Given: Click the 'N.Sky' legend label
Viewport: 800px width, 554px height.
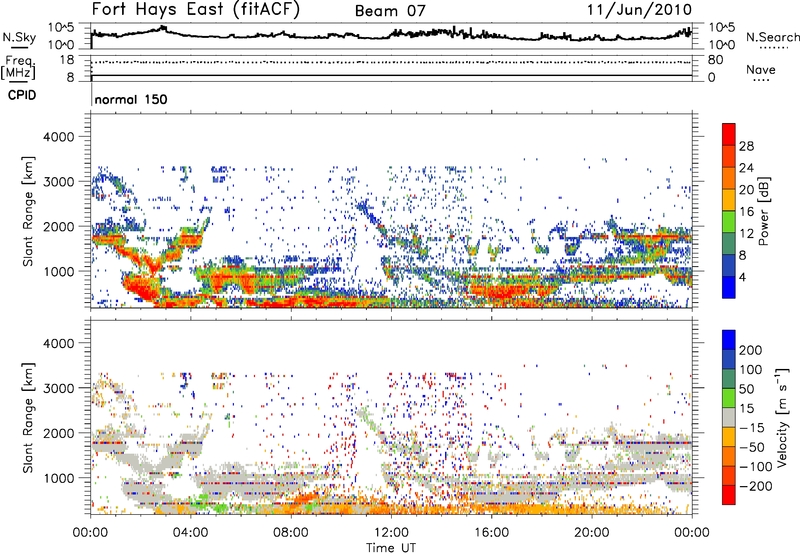Looking at the screenshot, I should [x=19, y=37].
